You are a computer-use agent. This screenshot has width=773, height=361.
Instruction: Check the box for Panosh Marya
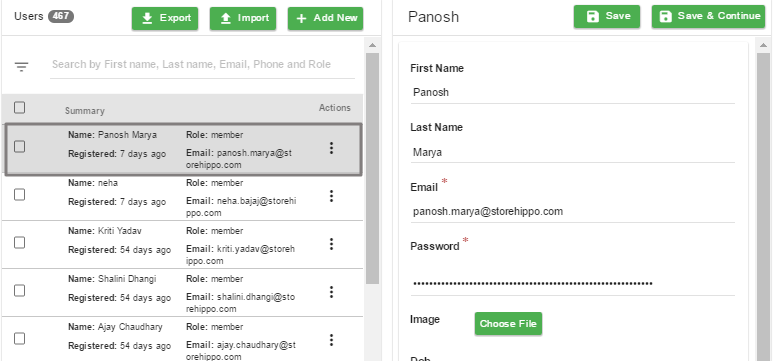click(x=19, y=146)
